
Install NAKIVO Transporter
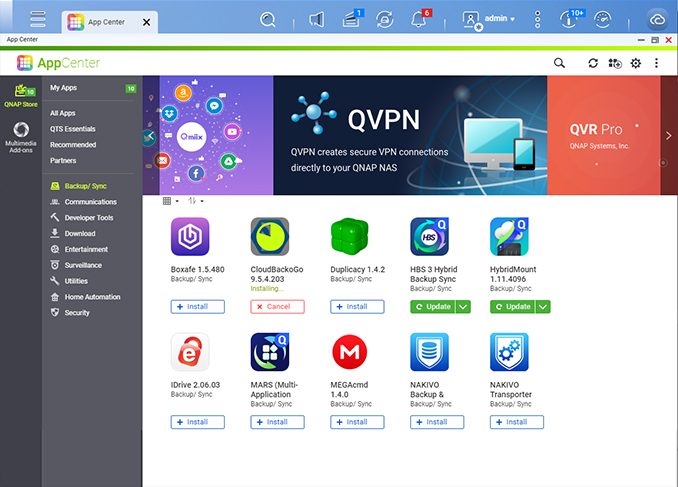point(517,422)
